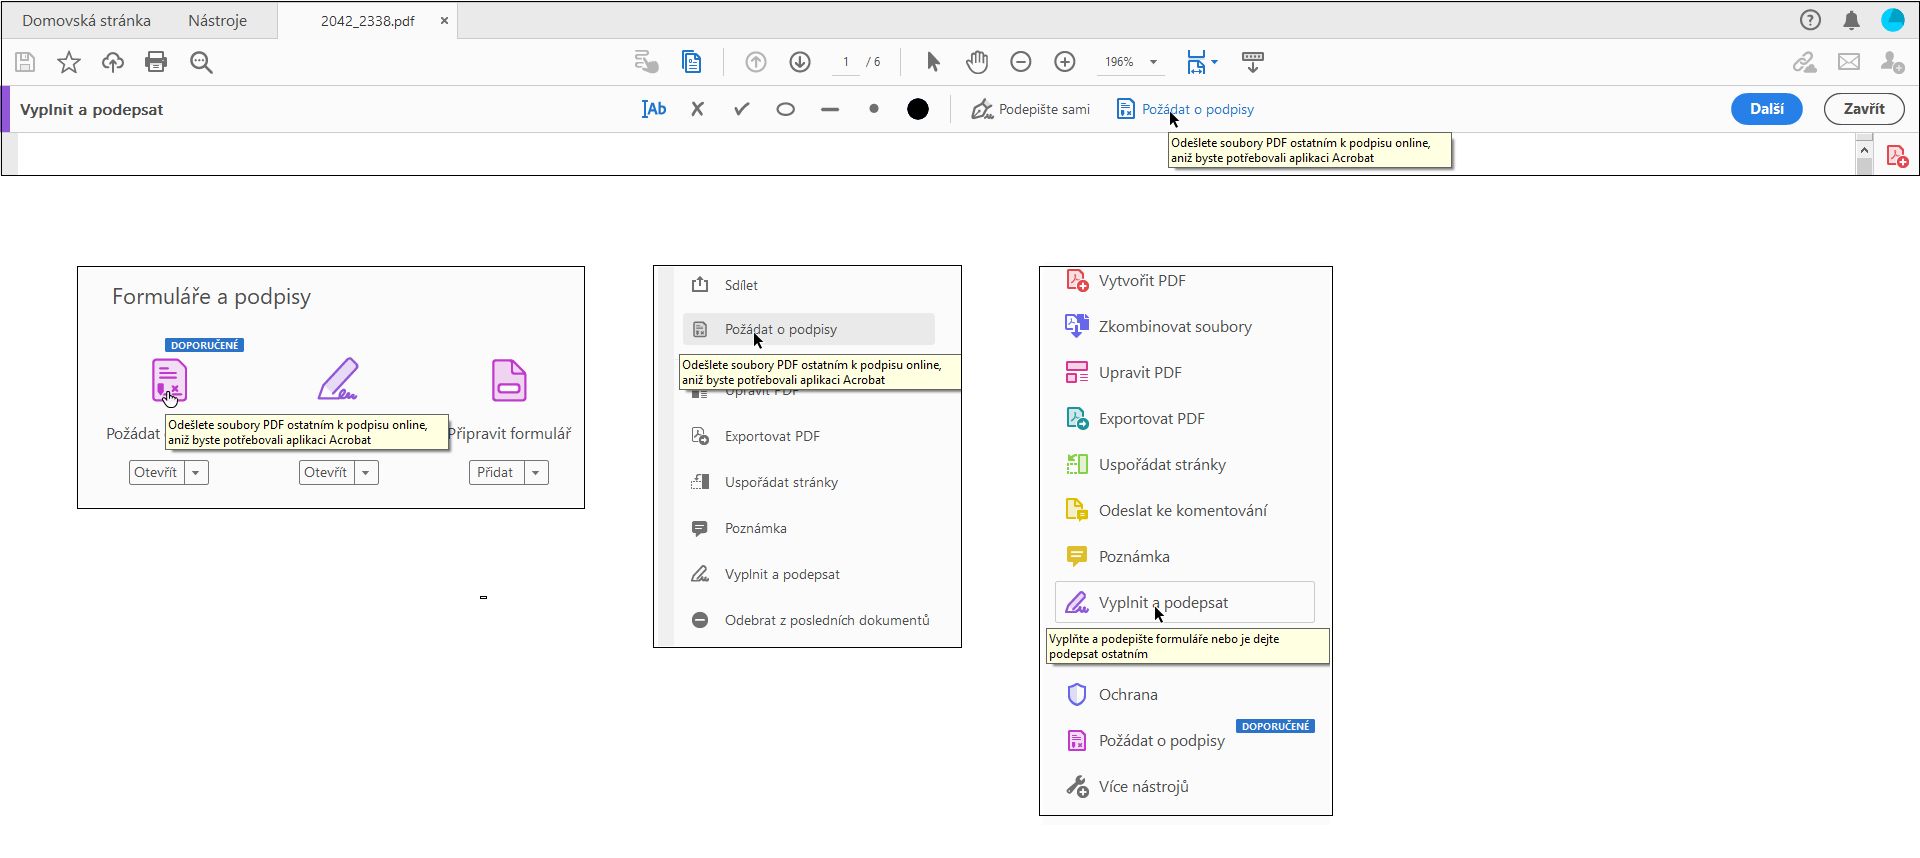Click the Požádat o podpisy form icon
The width and height of the screenshot is (1920, 858).
[169, 381]
